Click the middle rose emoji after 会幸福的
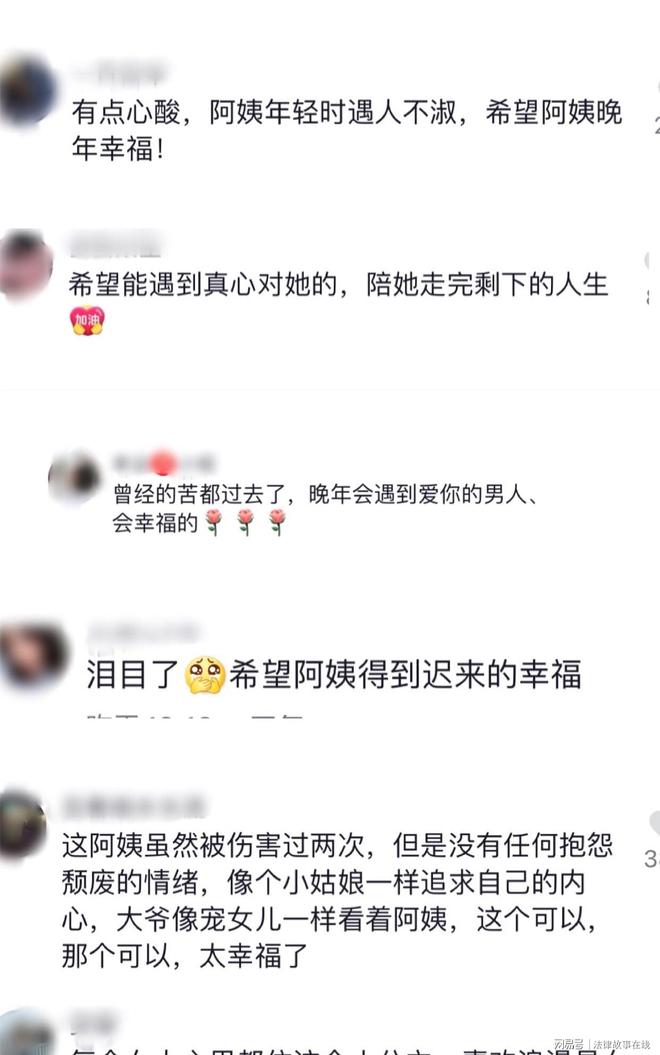 point(246,521)
